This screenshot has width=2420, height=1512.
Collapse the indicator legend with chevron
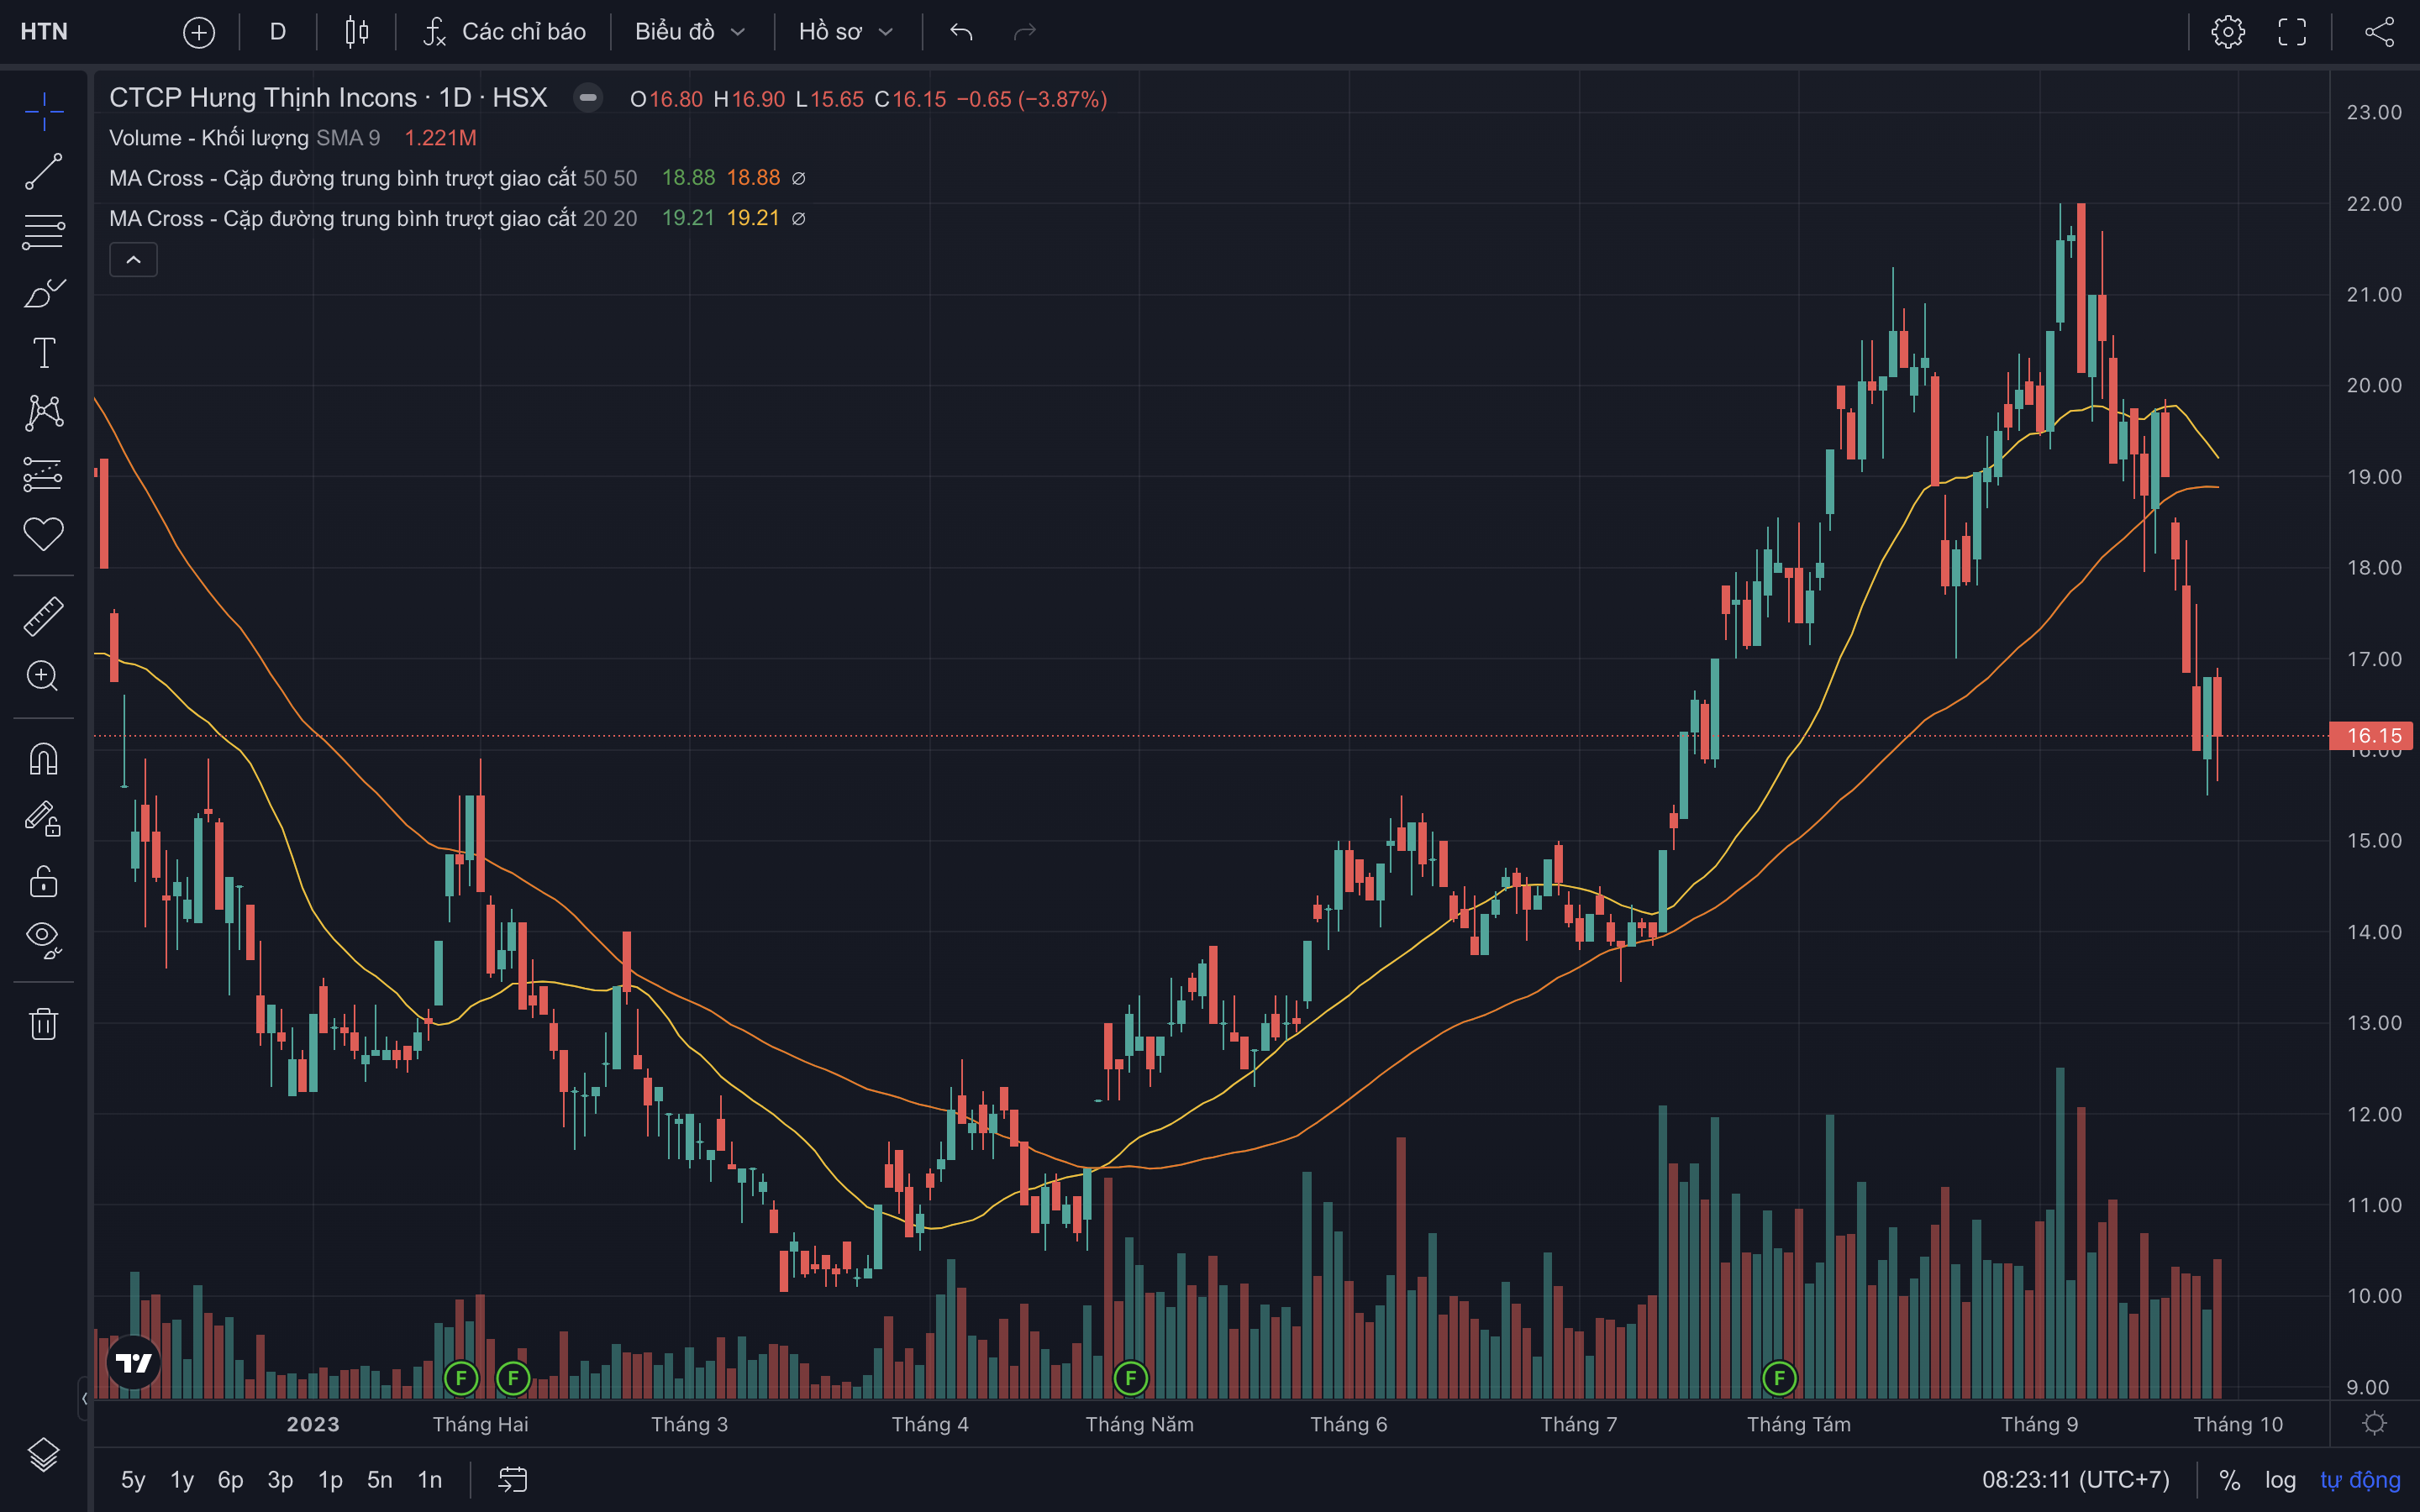[133, 260]
